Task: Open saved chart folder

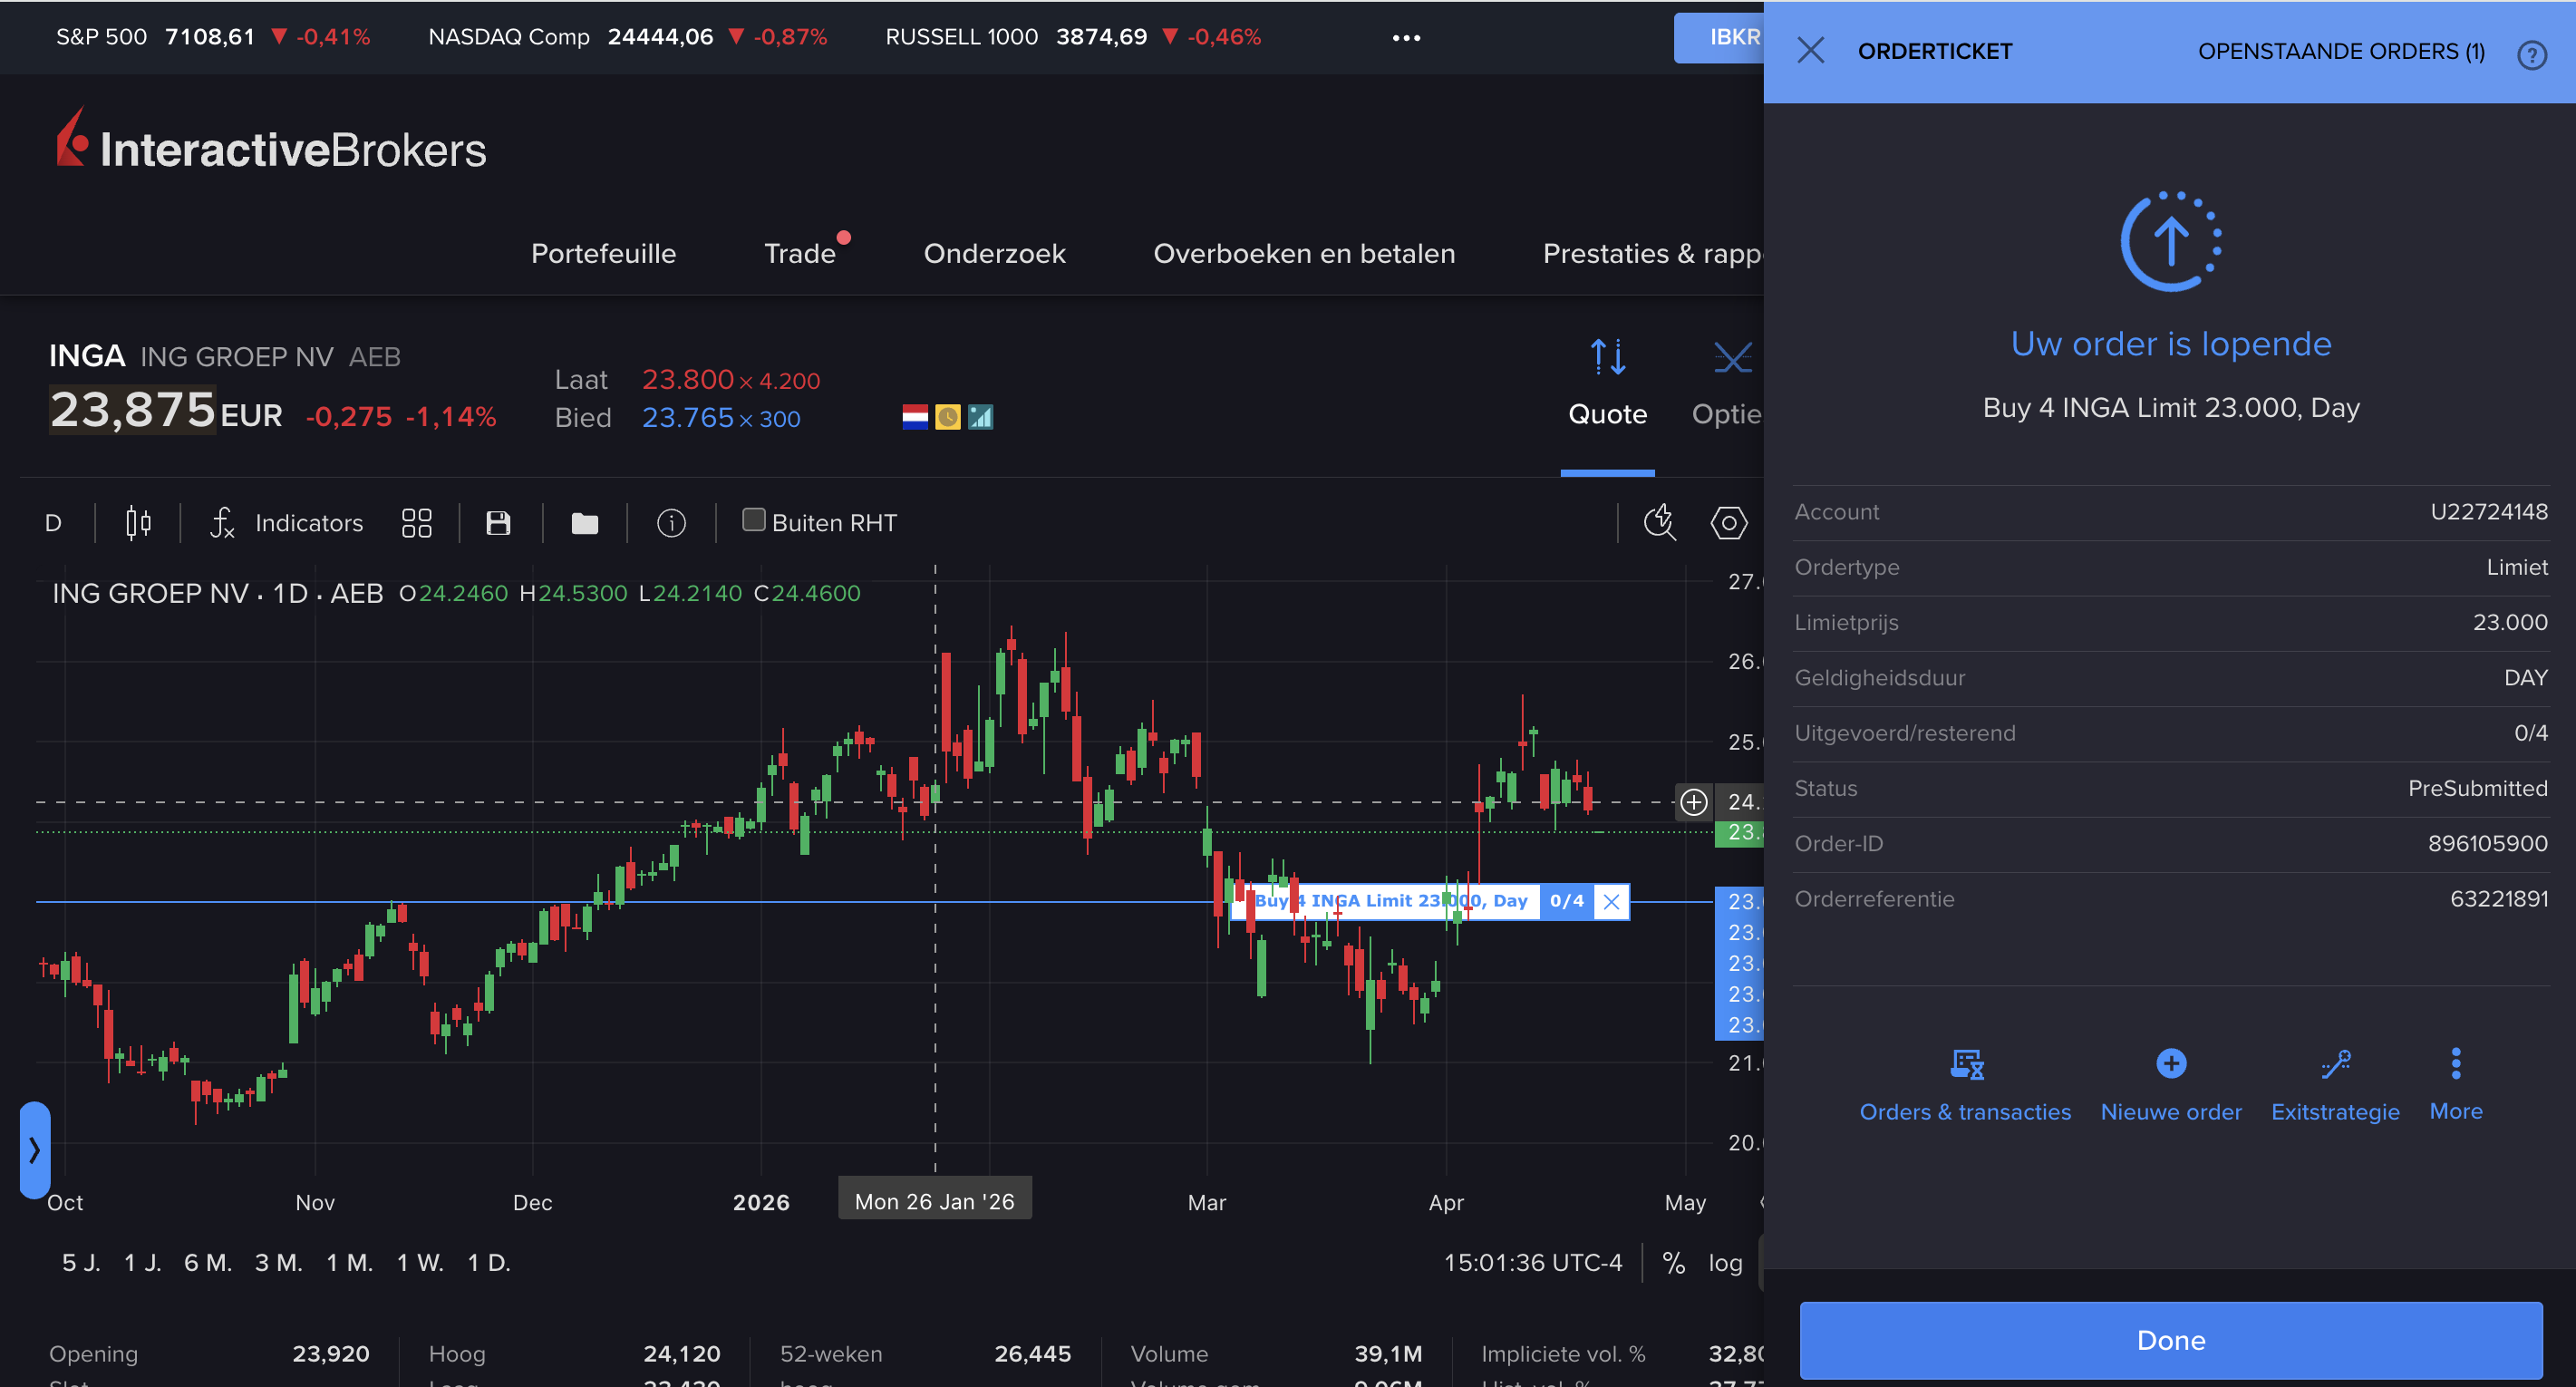Action: (x=584, y=523)
